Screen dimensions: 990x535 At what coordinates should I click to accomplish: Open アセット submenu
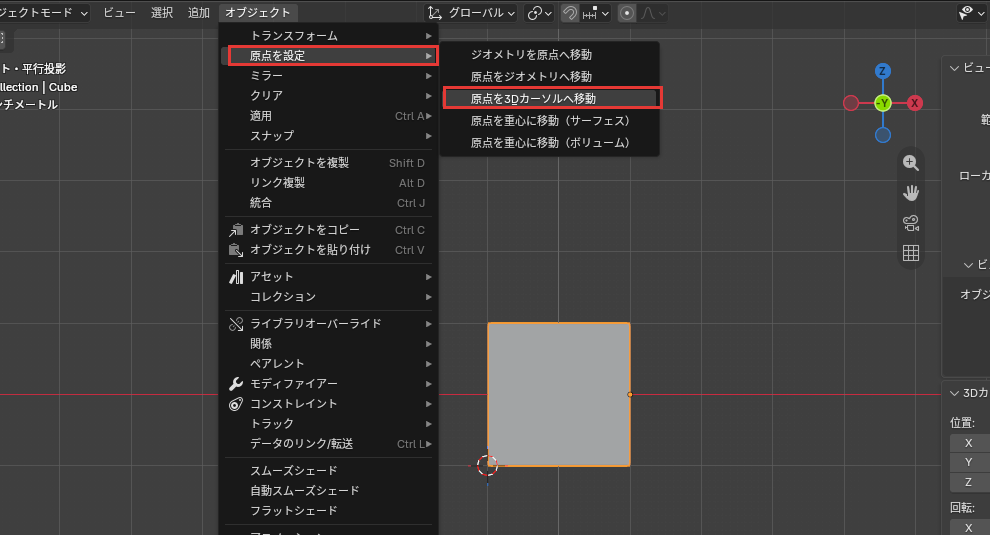pyautogui.click(x=329, y=277)
